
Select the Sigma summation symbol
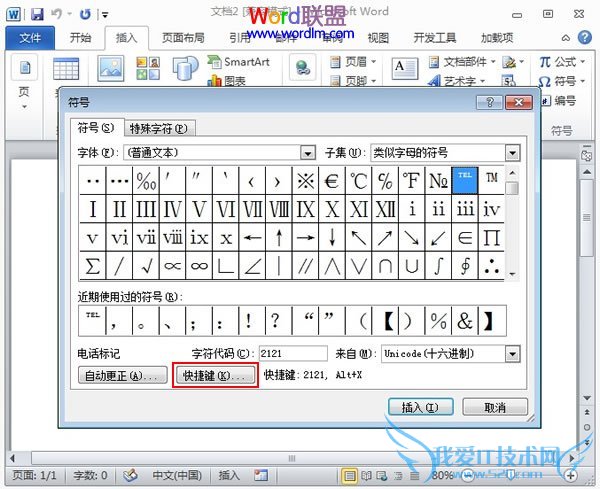click(93, 266)
